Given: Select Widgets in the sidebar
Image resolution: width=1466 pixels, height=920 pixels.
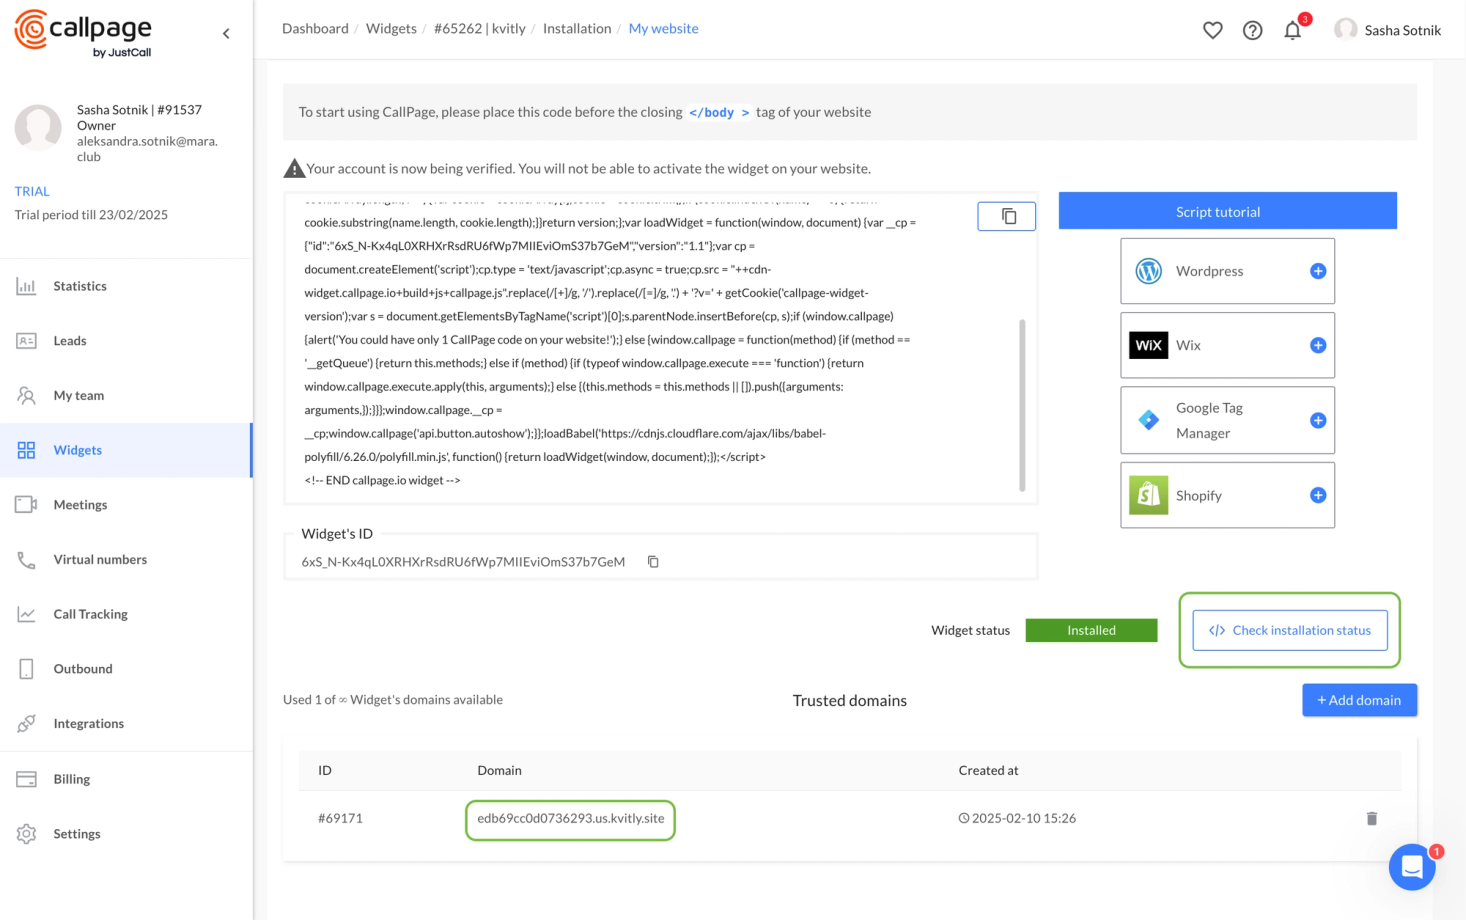Looking at the screenshot, I should click(126, 450).
